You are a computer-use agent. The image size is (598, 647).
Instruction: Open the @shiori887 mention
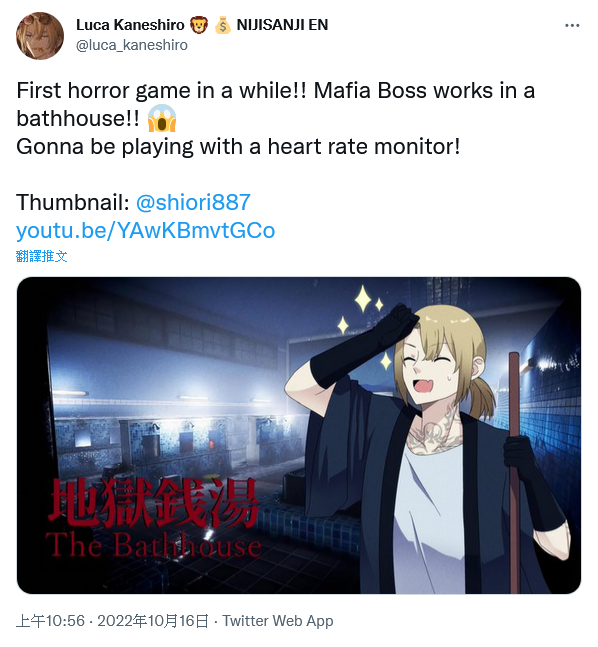[x=193, y=202]
